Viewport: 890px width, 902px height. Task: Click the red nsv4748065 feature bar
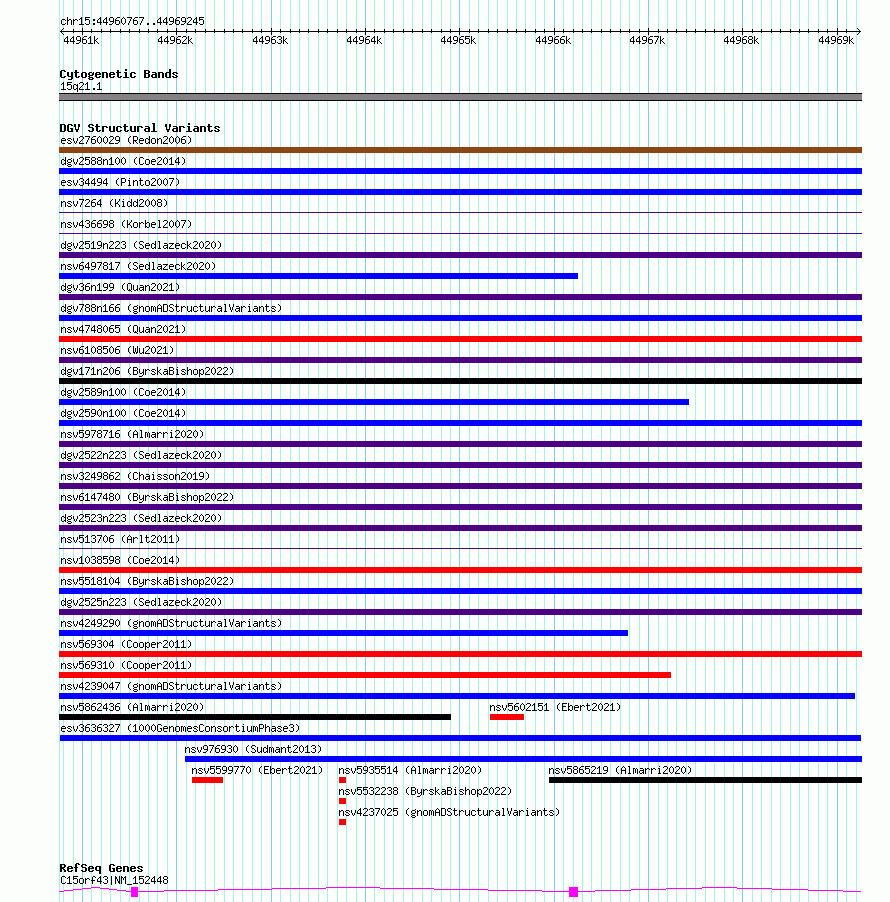[x=460, y=339]
